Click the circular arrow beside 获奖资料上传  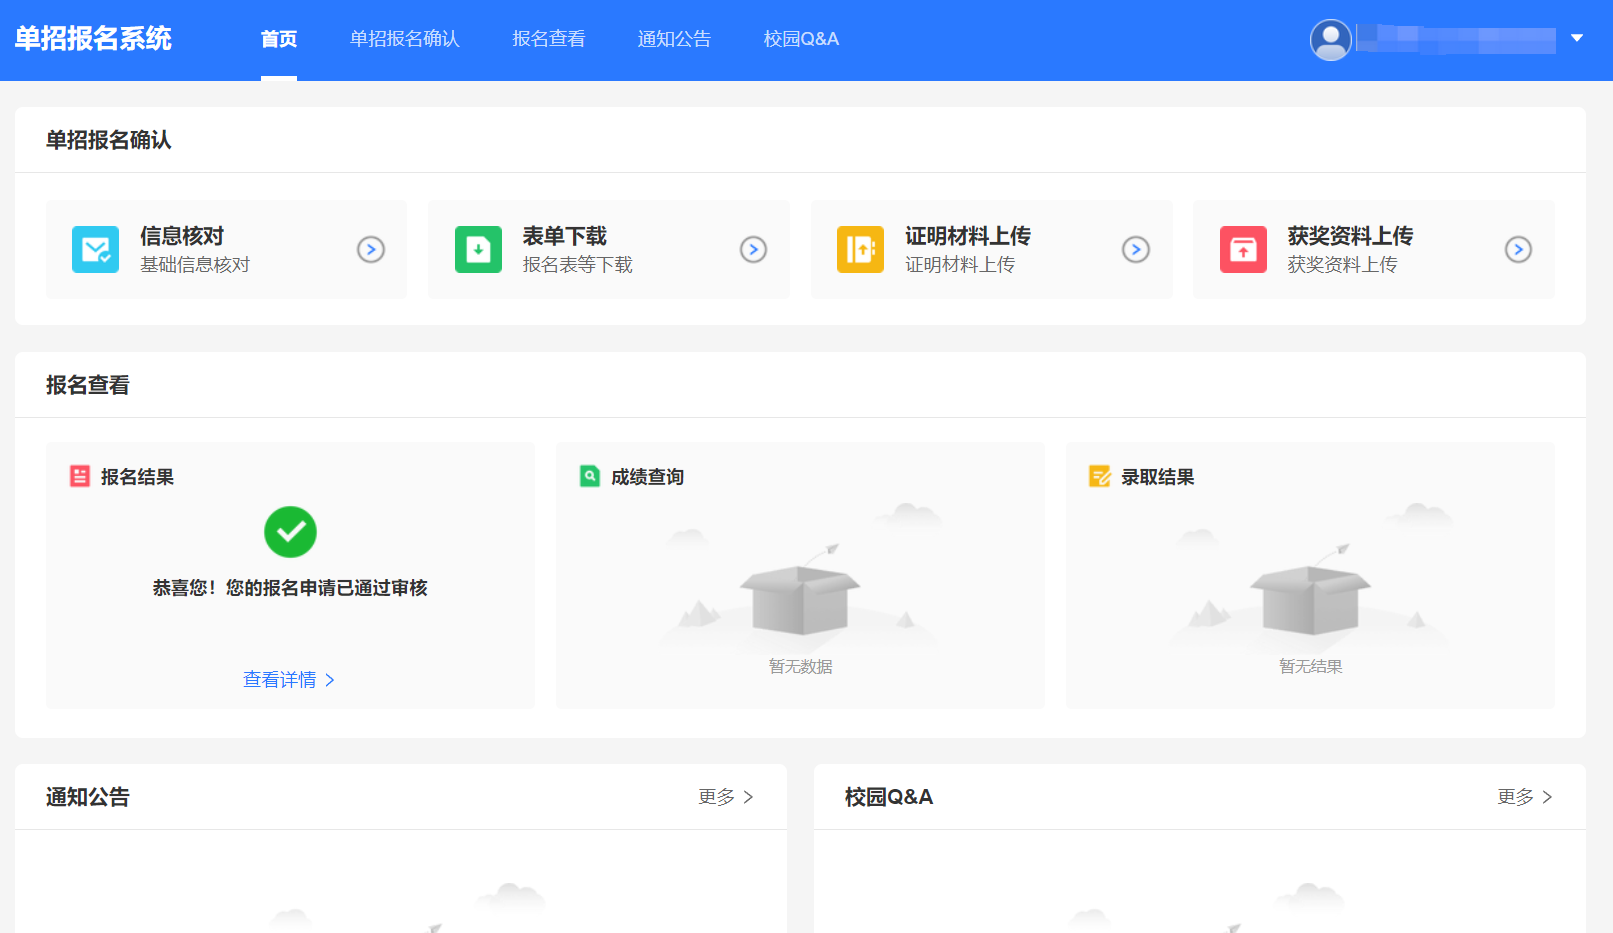(x=1518, y=249)
